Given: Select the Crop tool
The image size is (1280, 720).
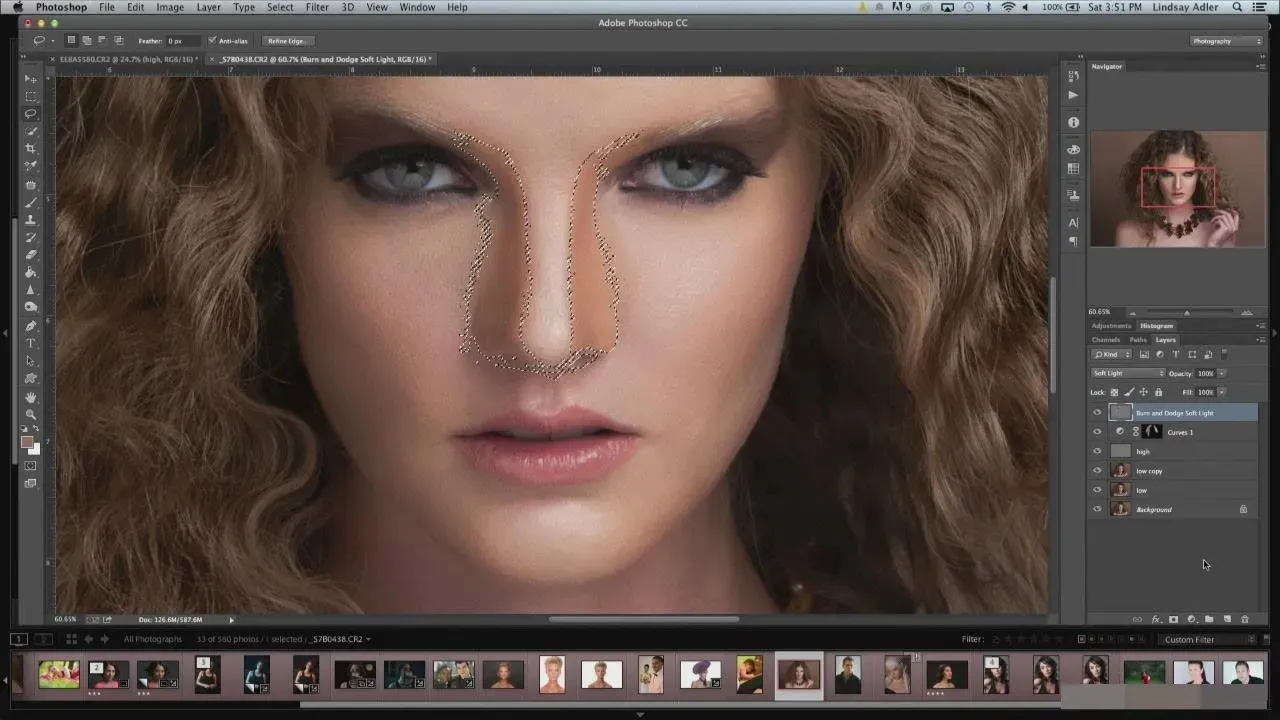Looking at the screenshot, I should (x=31, y=149).
